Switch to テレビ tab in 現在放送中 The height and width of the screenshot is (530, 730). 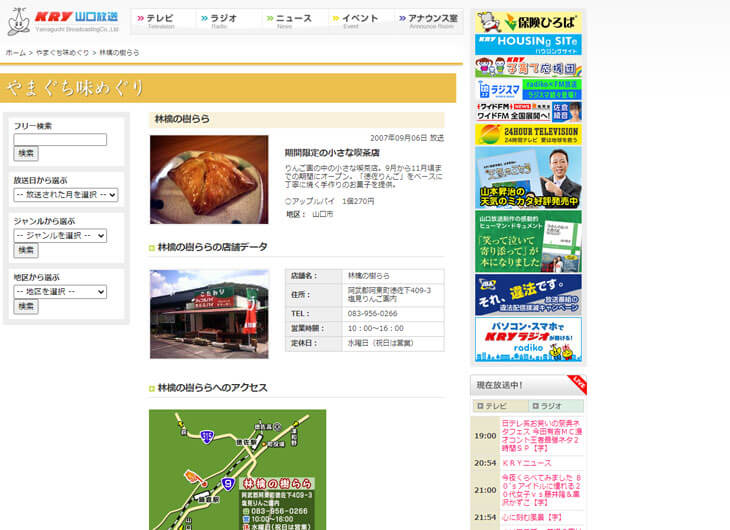(x=500, y=406)
